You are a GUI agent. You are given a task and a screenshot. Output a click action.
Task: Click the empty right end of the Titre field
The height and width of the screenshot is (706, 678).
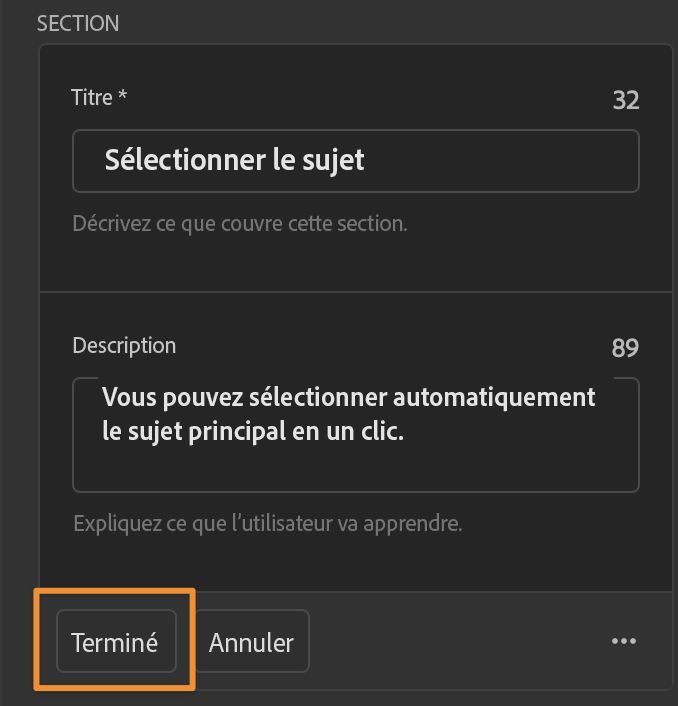540,160
